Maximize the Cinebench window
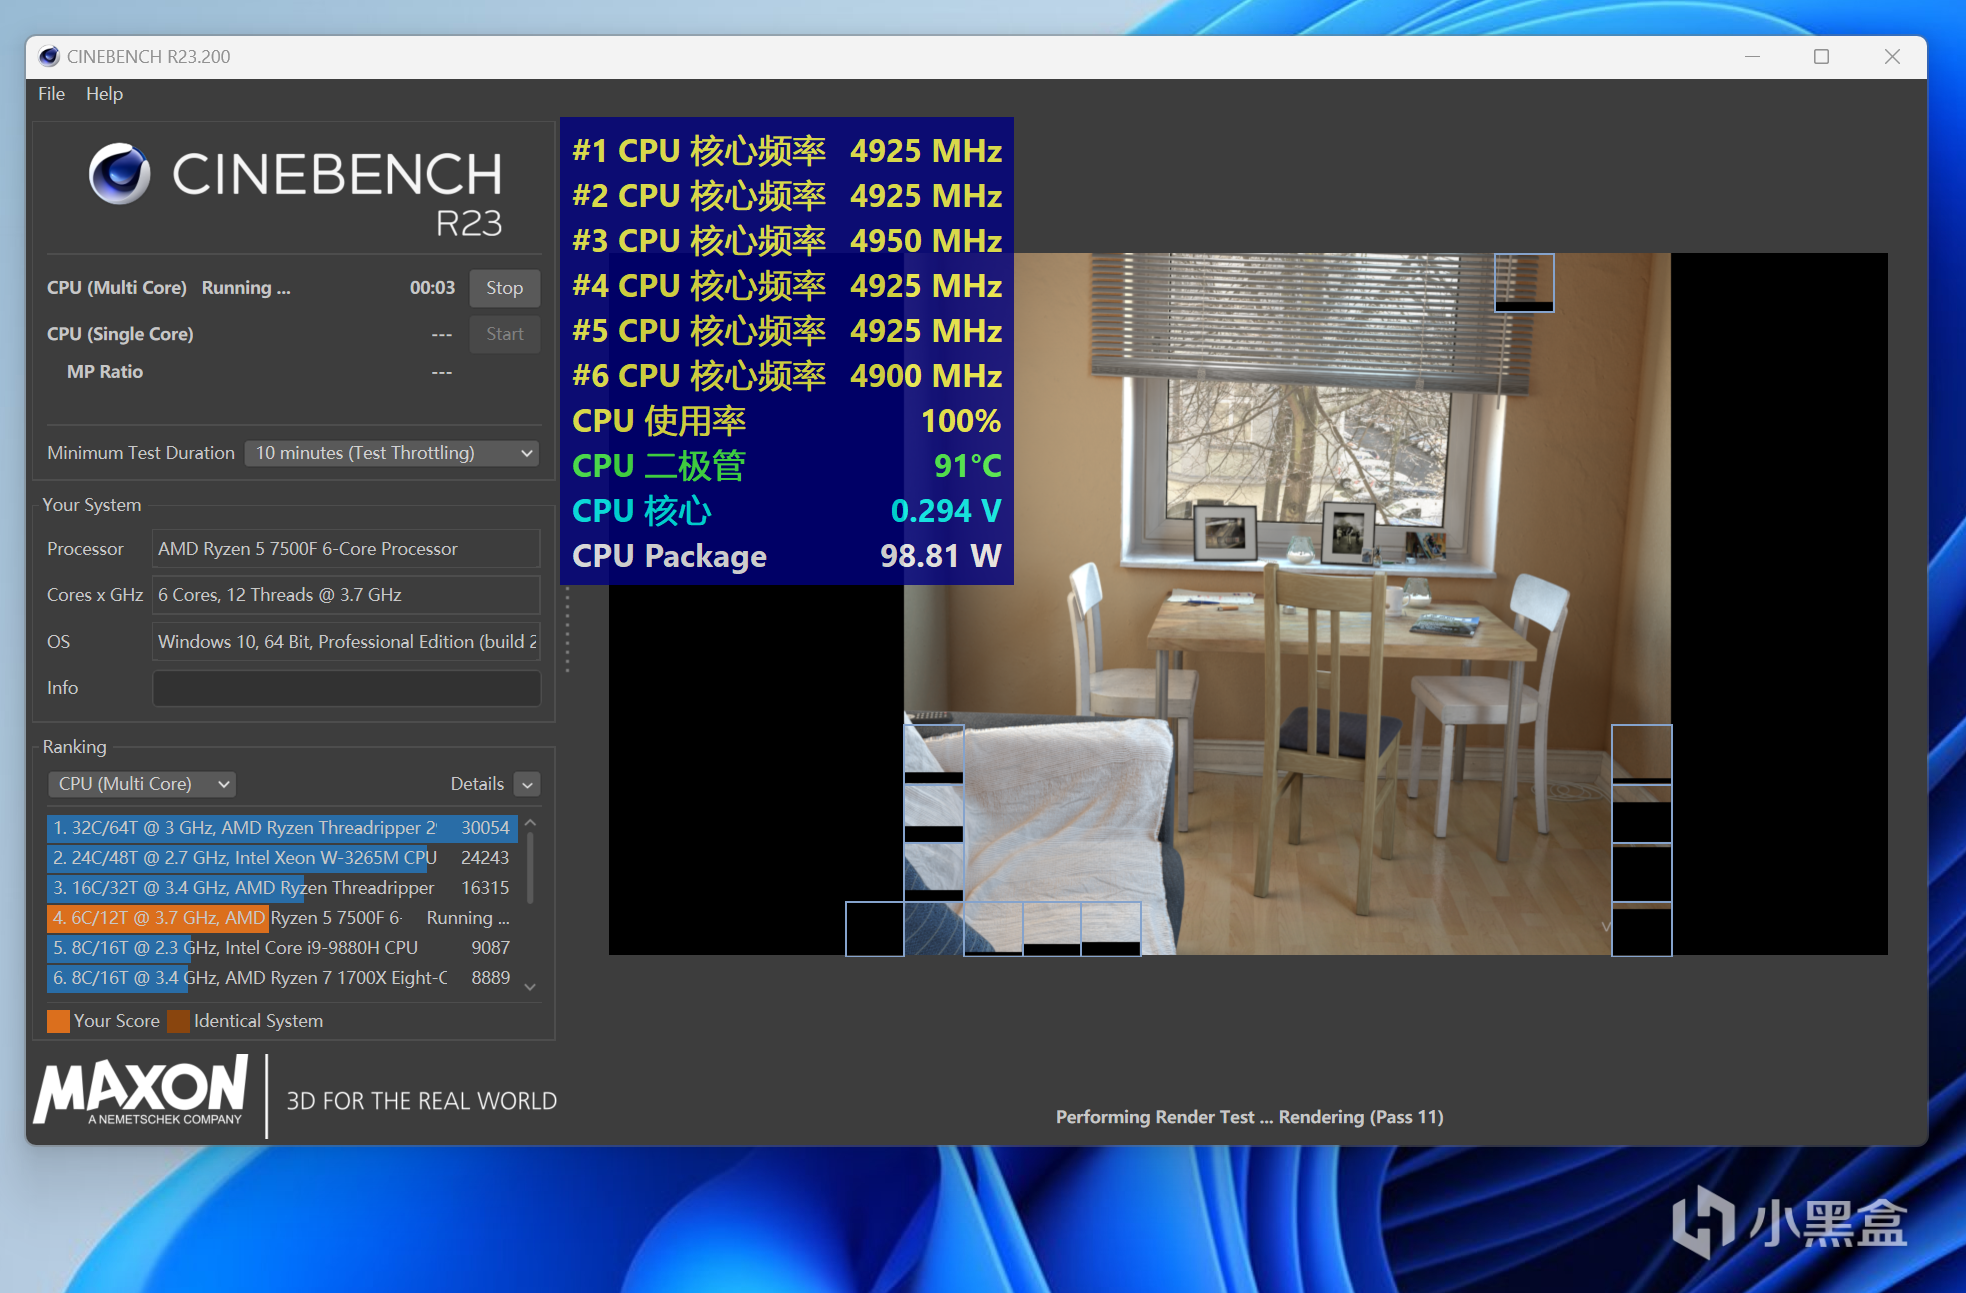Image resolution: width=1966 pixels, height=1293 pixels. point(1821,57)
